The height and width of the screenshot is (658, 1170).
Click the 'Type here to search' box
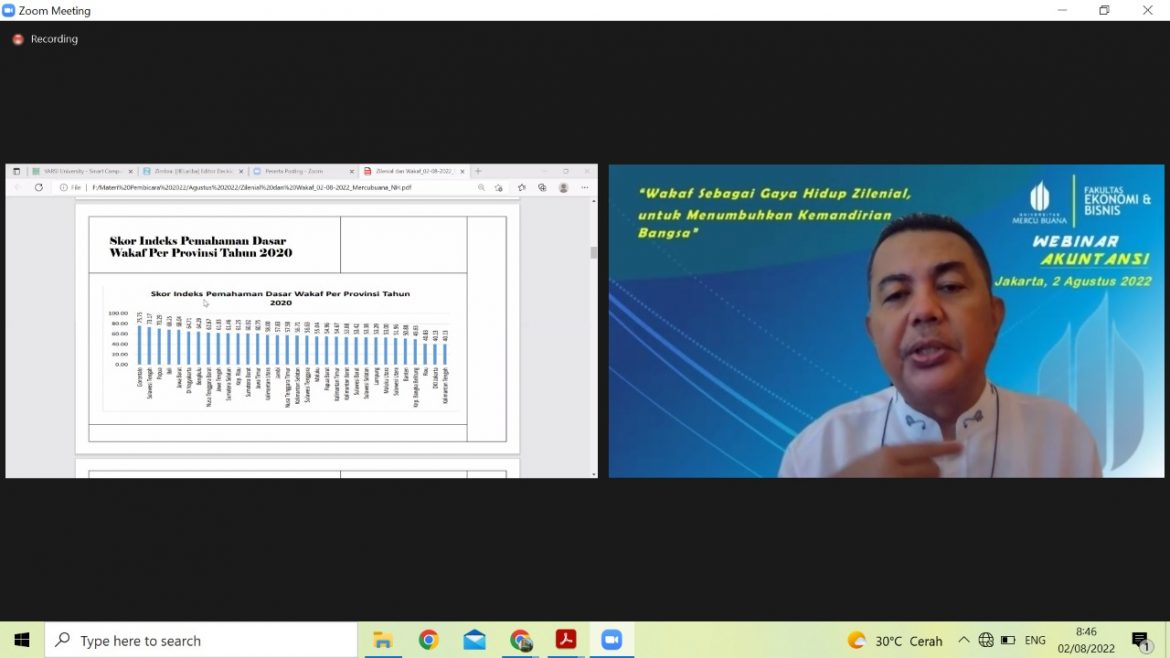coord(200,640)
